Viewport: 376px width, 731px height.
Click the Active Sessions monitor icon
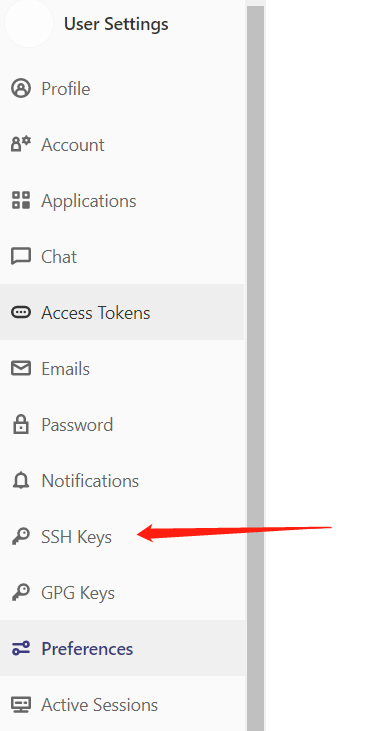[21, 704]
